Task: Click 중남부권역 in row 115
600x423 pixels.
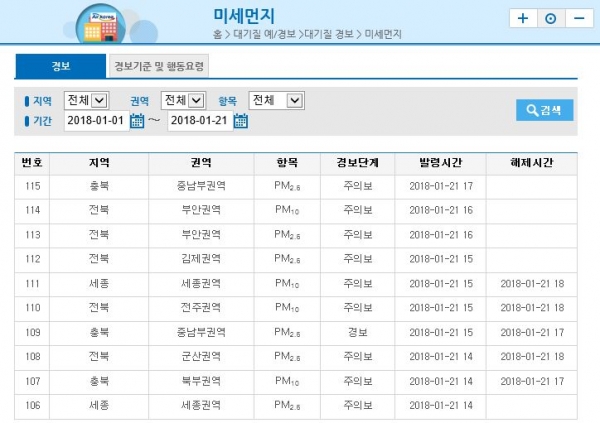Action: (x=201, y=186)
